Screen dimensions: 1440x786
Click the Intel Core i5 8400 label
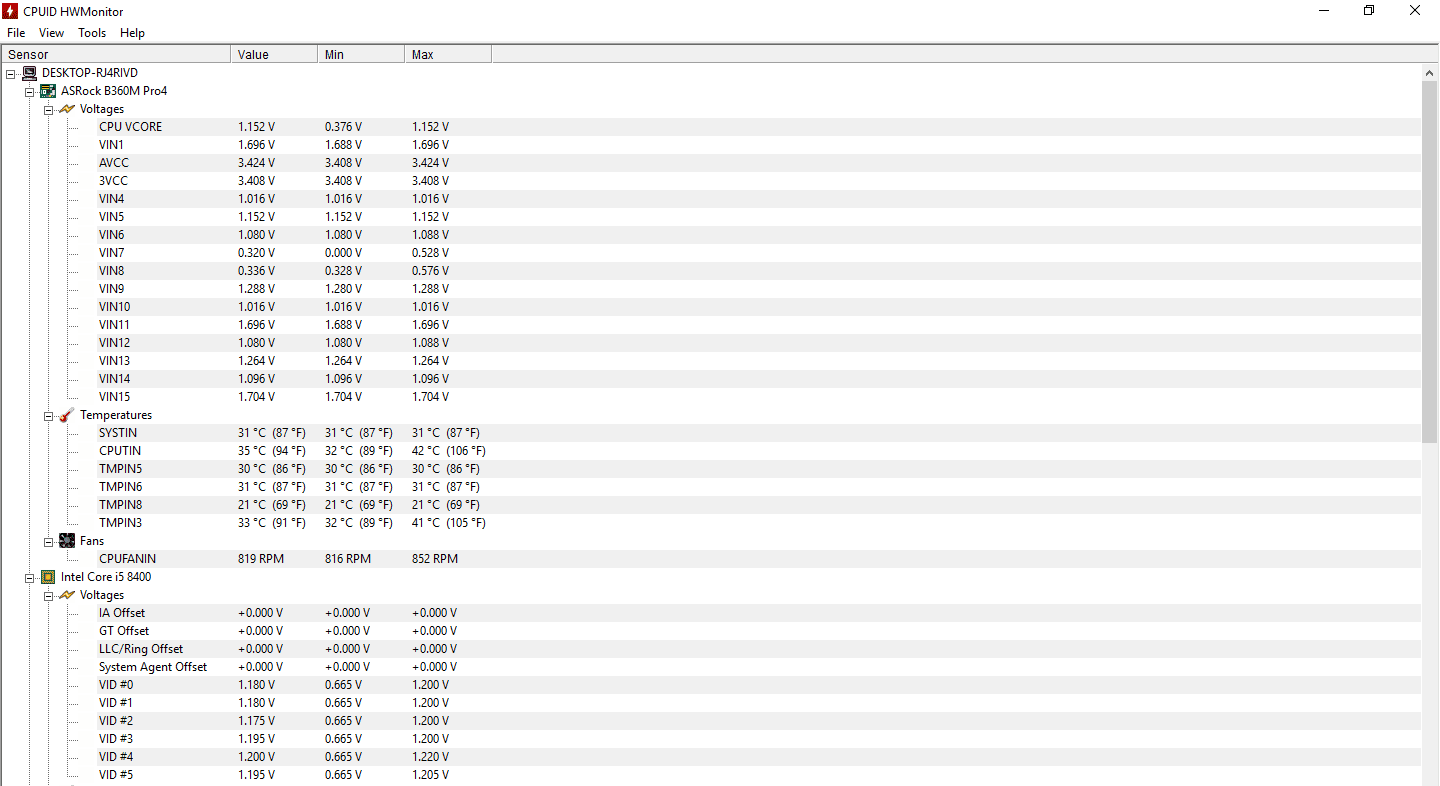106,577
